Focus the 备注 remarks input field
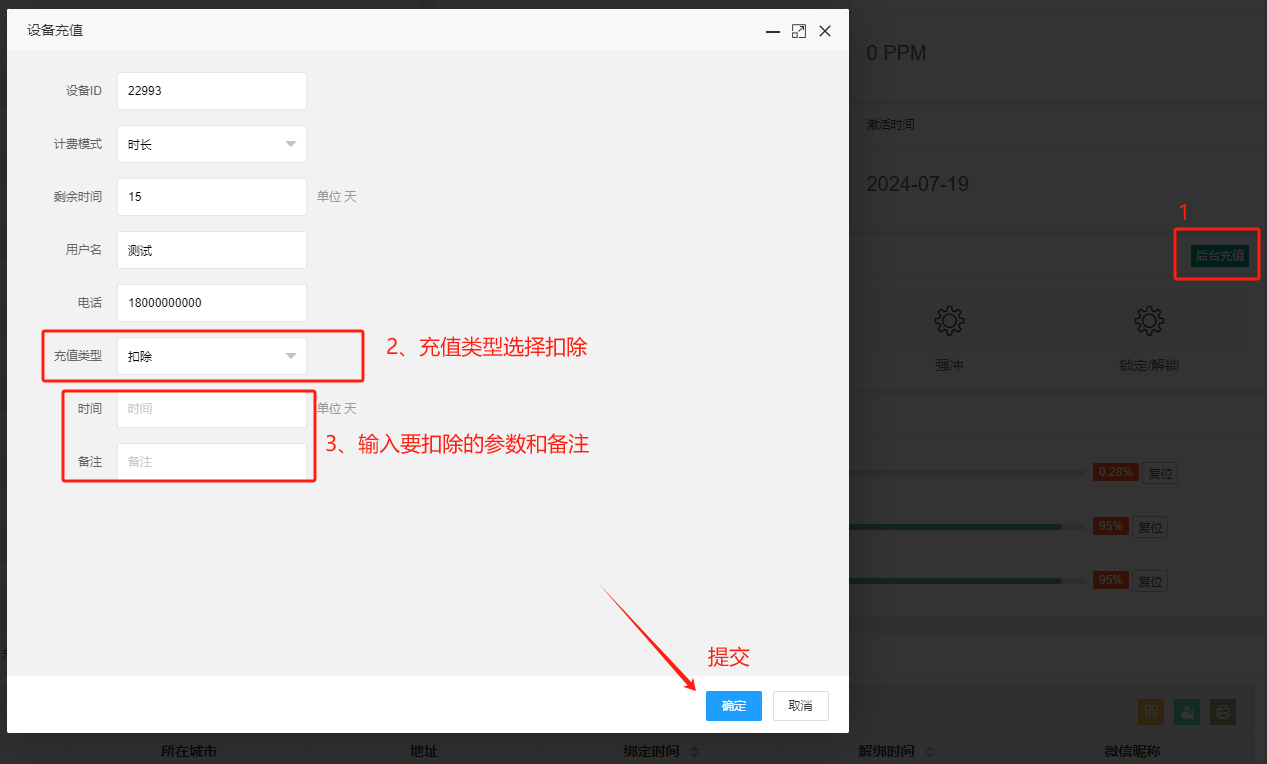This screenshot has width=1267, height=764. (x=212, y=462)
